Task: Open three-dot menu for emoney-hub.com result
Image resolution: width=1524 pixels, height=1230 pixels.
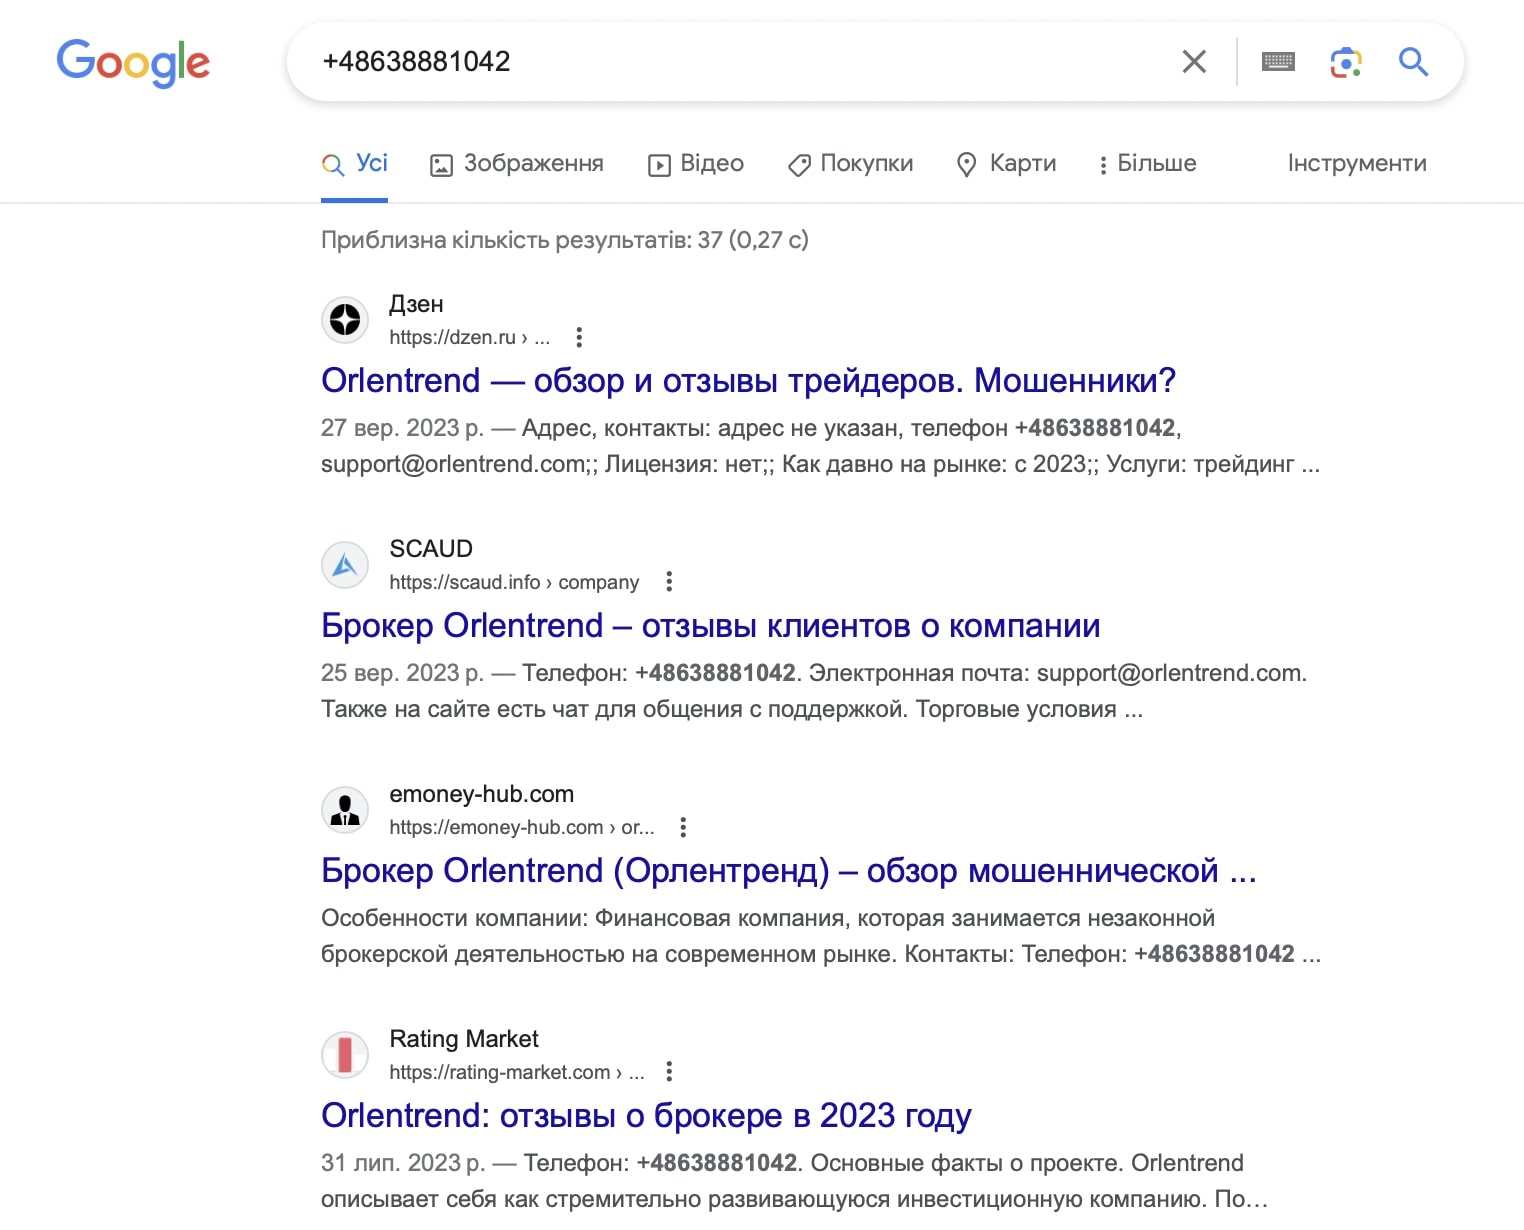Action: (683, 827)
